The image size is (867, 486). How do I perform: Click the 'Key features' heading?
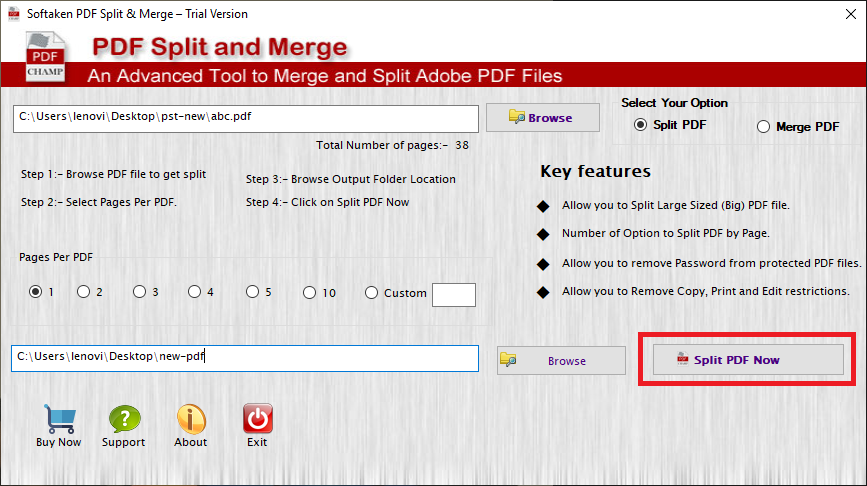click(596, 171)
